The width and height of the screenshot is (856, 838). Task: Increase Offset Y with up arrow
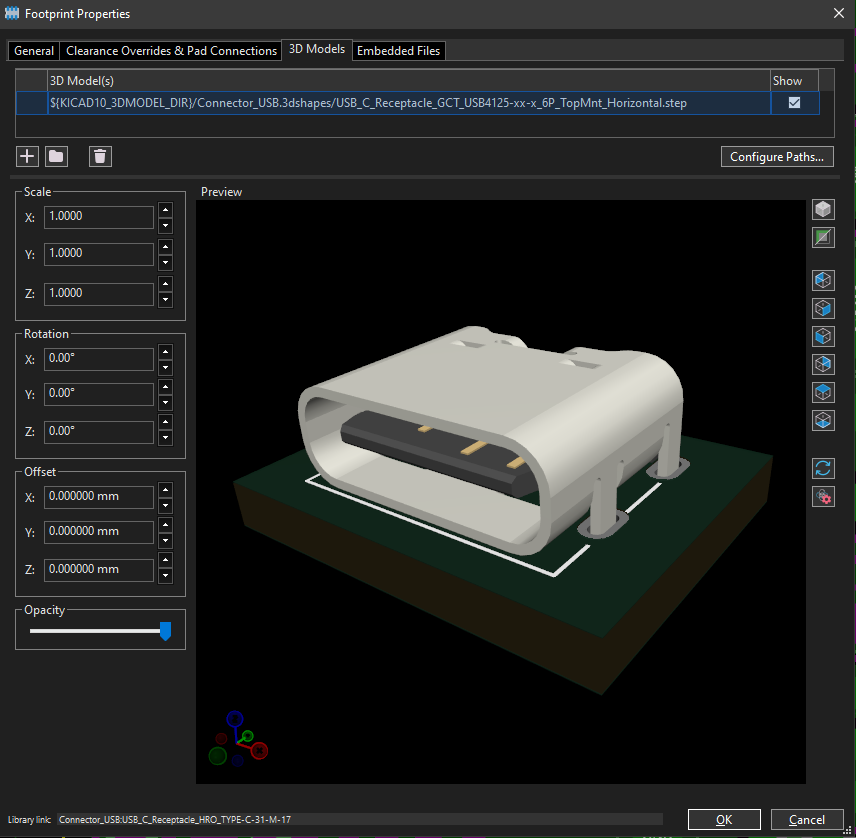click(165, 525)
